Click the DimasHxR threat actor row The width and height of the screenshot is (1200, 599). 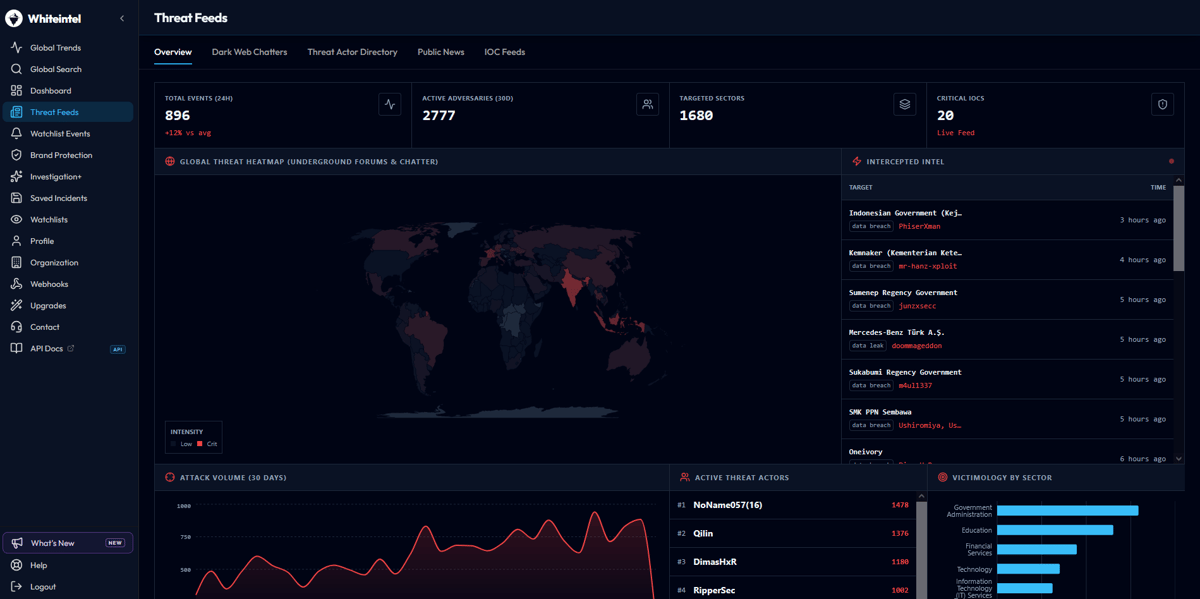point(793,562)
